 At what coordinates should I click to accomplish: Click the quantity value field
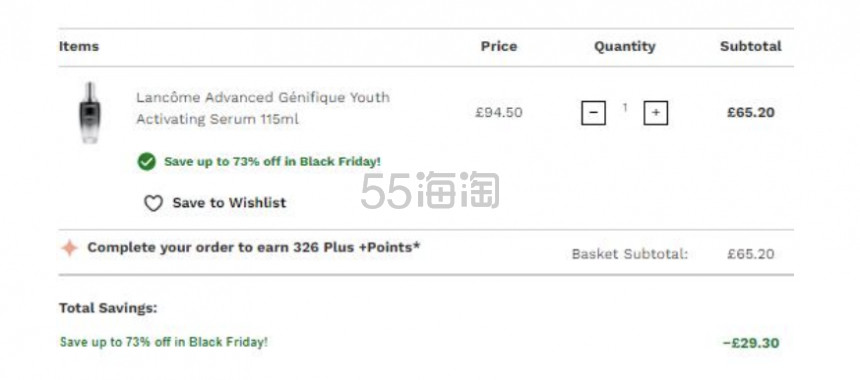[x=625, y=108]
